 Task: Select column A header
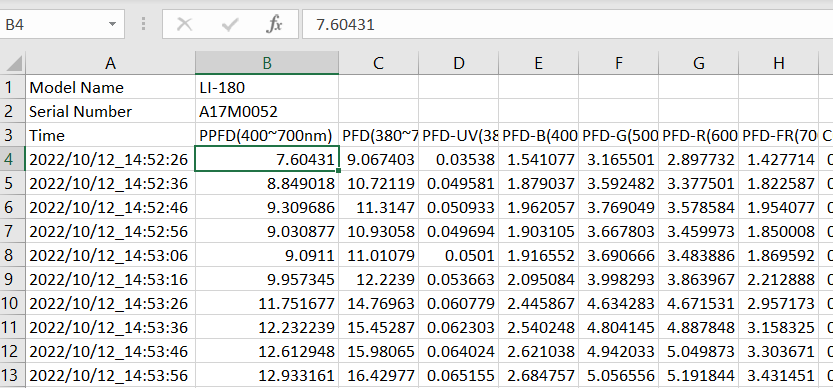pos(110,63)
